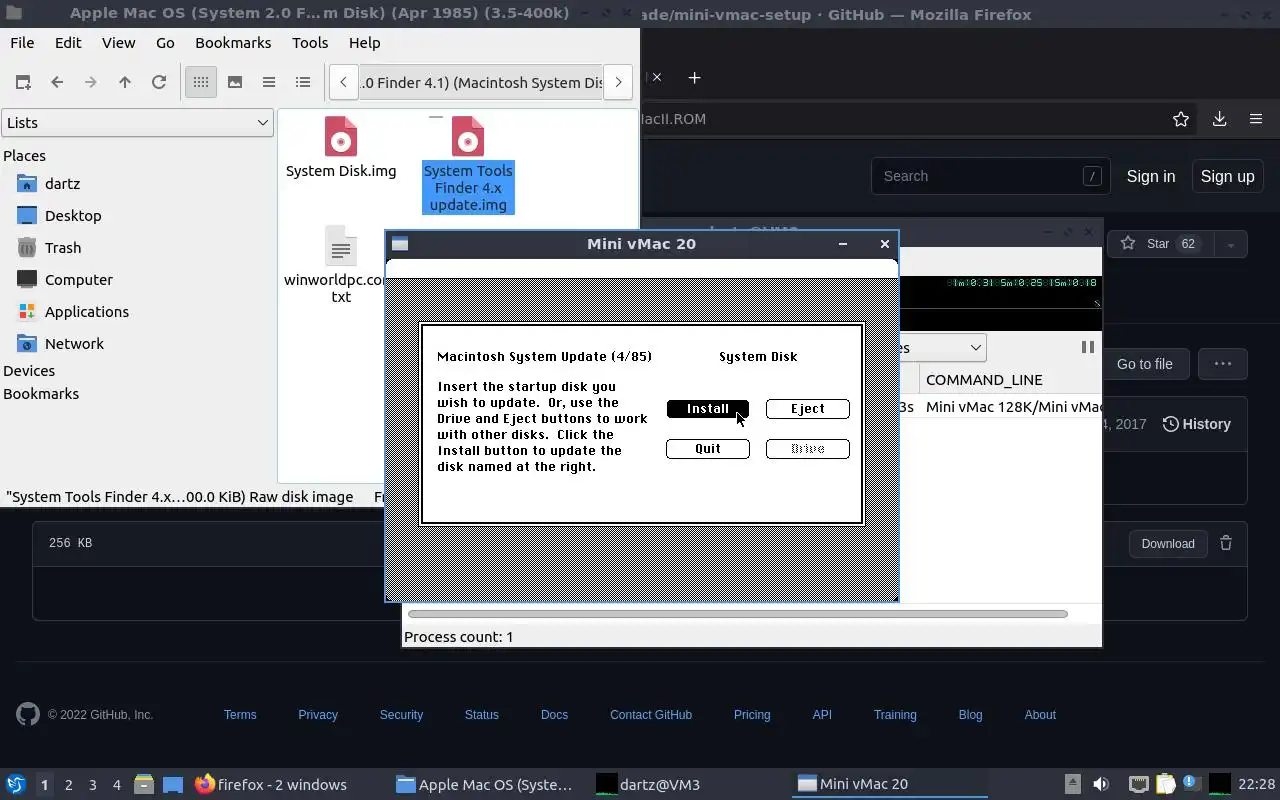Open volume control in system tray
Viewport: 1280px width, 800px height.
tap(1101, 784)
